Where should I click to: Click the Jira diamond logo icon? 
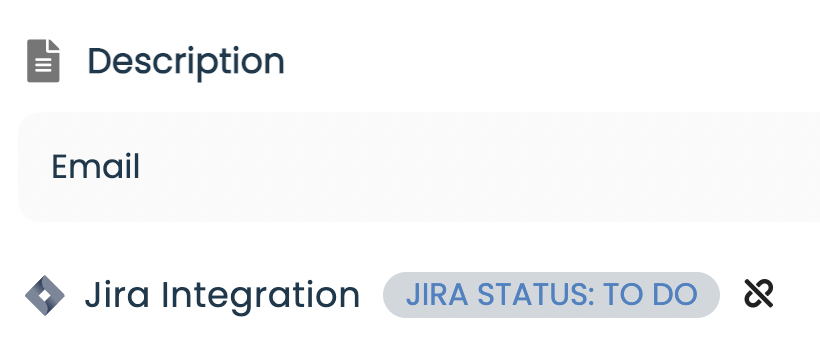(x=45, y=295)
